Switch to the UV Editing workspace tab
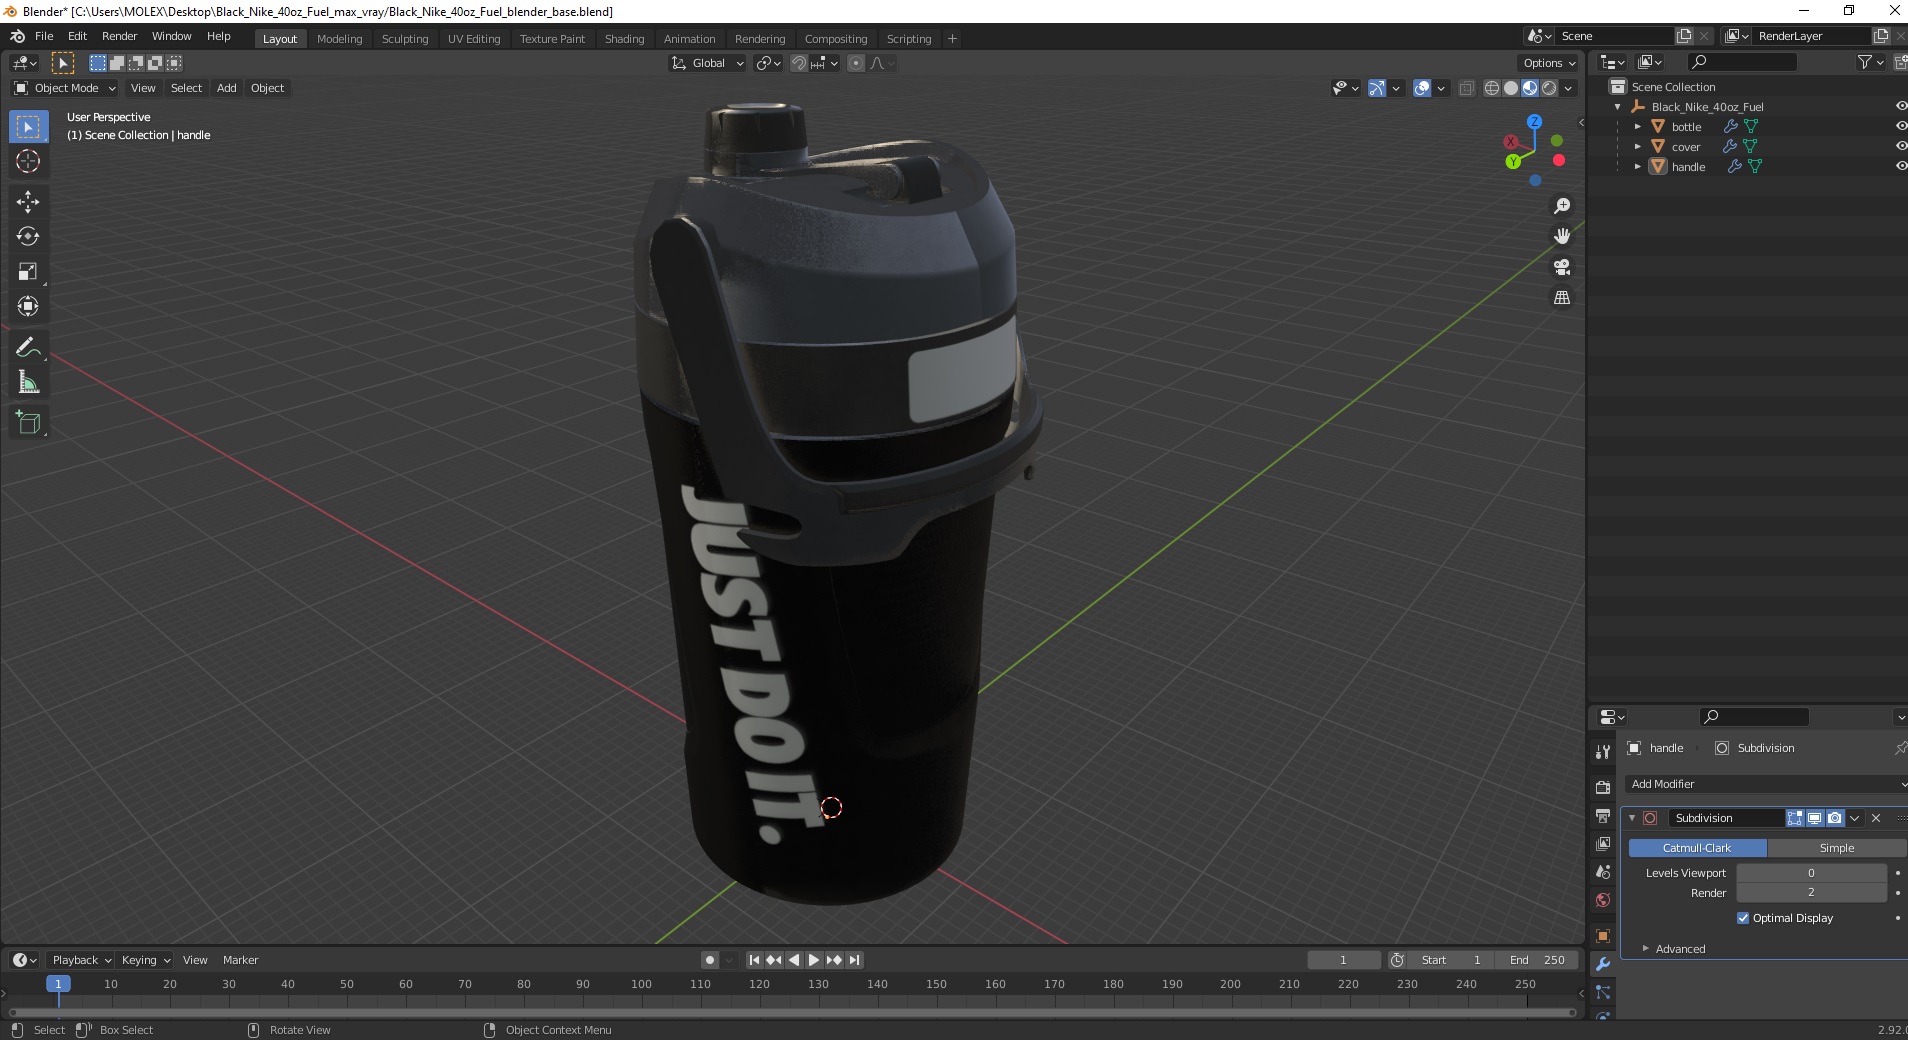The image size is (1908, 1040). coord(474,39)
